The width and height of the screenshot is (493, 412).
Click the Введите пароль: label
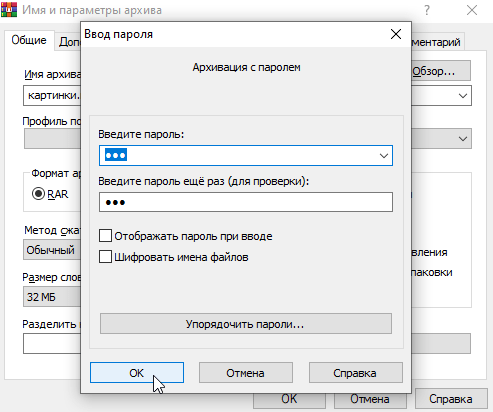[141, 134]
